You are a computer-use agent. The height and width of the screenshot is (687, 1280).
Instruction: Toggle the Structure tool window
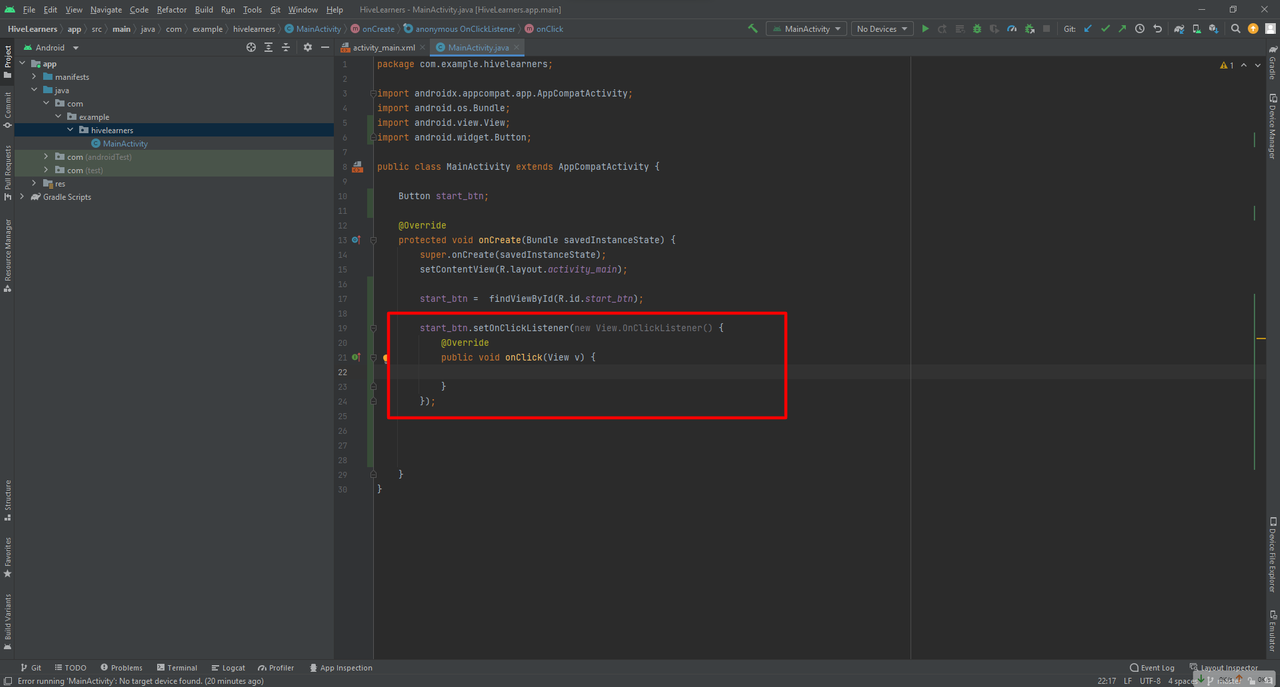click(x=7, y=501)
